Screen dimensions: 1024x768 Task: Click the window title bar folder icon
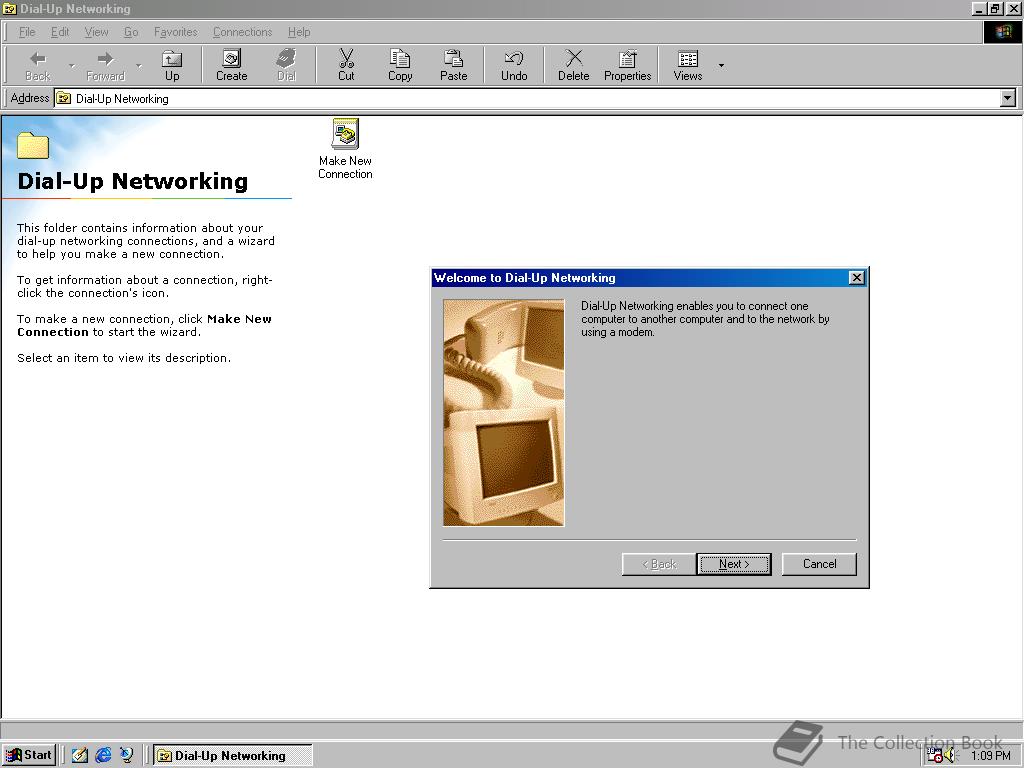click(x=9, y=8)
